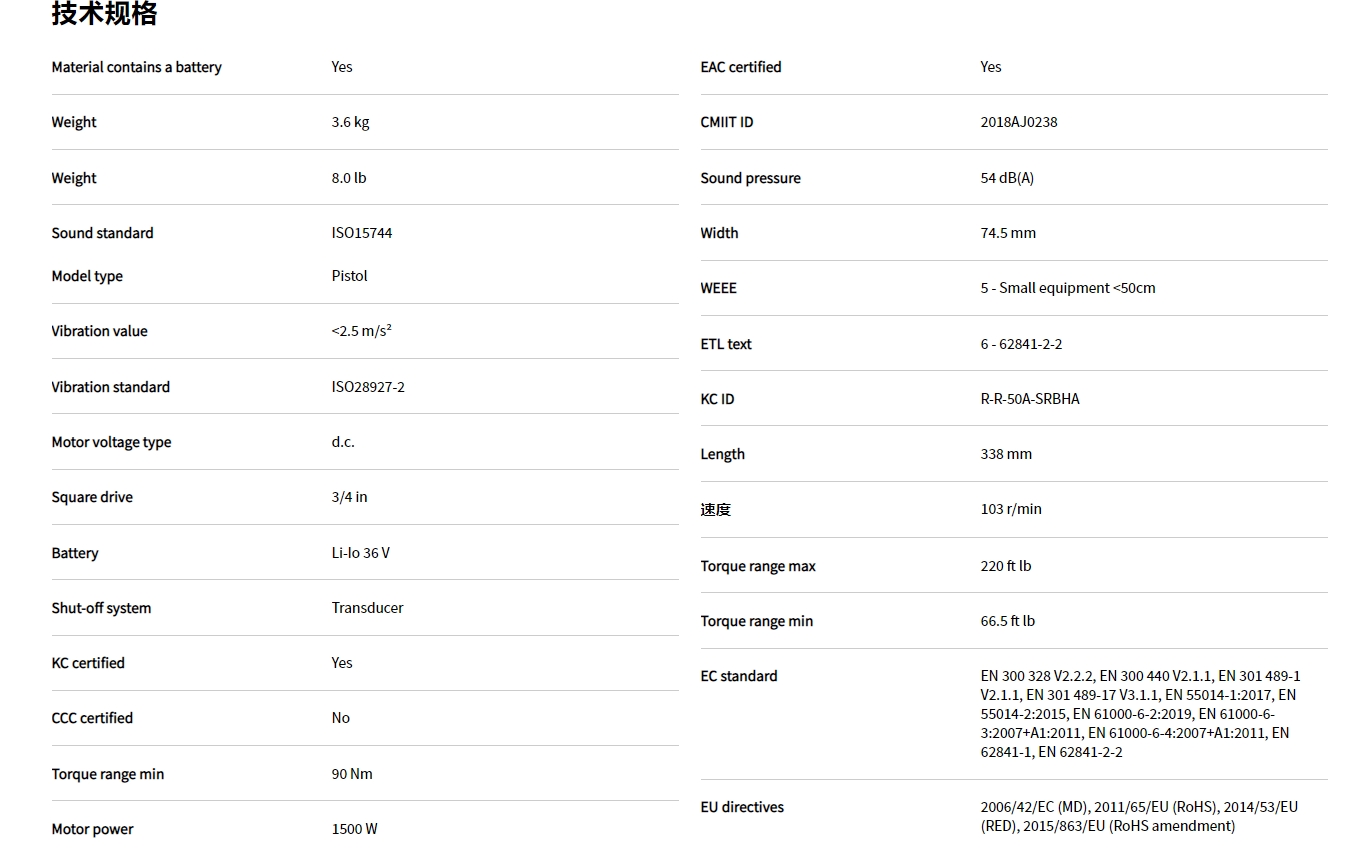Viewport: 1360px width, 848px height.
Task: Click the EU directives value text
Action: (1138, 816)
